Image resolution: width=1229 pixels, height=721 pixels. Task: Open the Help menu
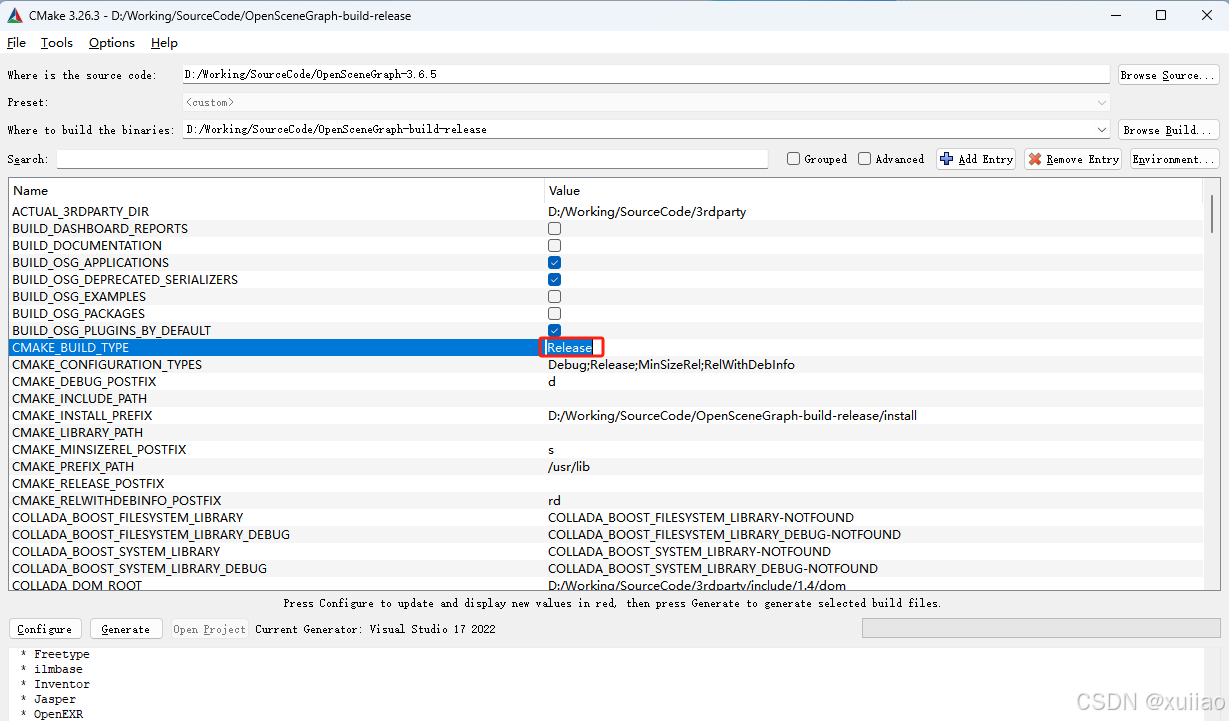(x=163, y=42)
